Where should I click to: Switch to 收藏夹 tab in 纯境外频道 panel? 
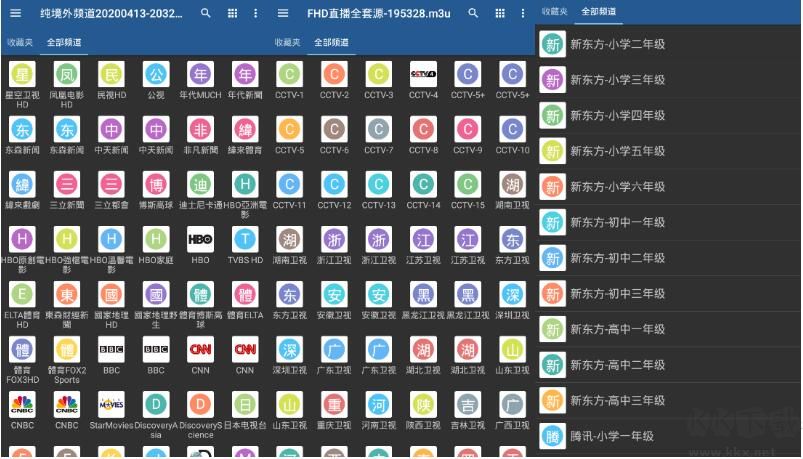20,43
